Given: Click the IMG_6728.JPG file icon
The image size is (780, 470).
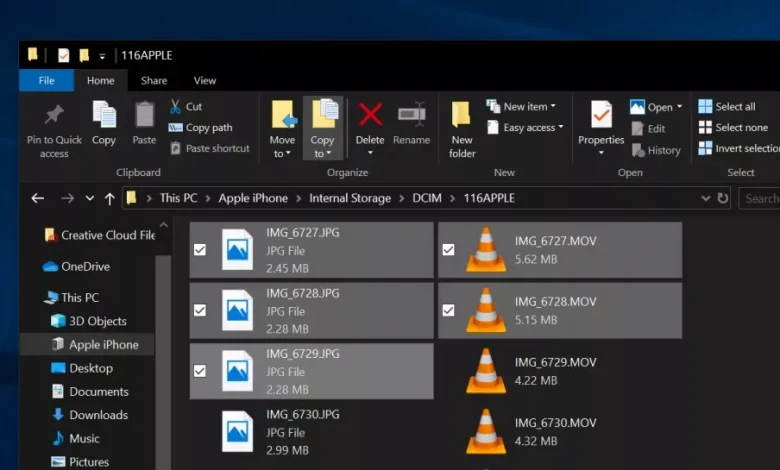Looking at the screenshot, I should [x=237, y=310].
